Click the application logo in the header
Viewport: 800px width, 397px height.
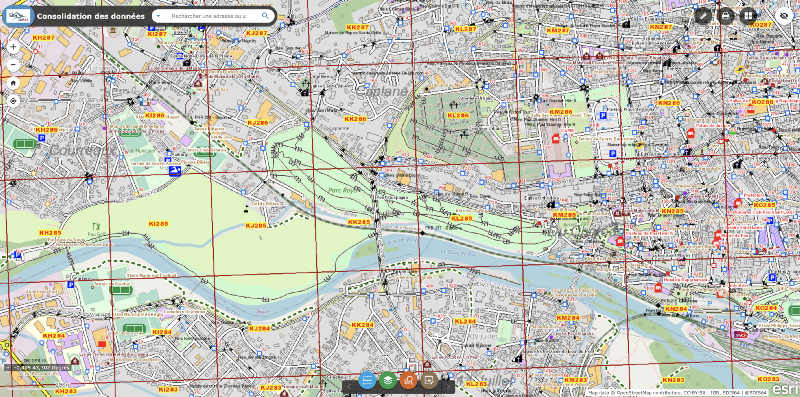click(x=18, y=16)
